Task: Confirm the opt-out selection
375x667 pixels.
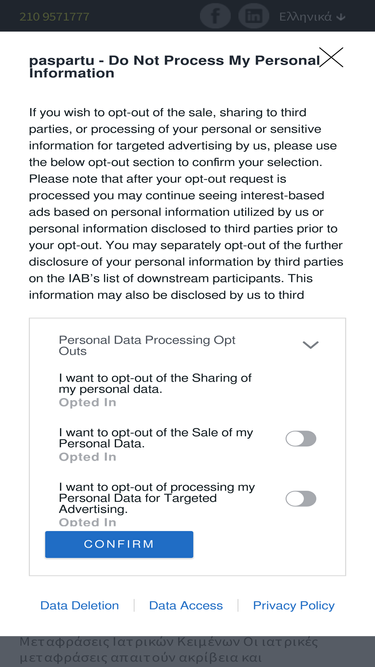Action: tap(119, 544)
